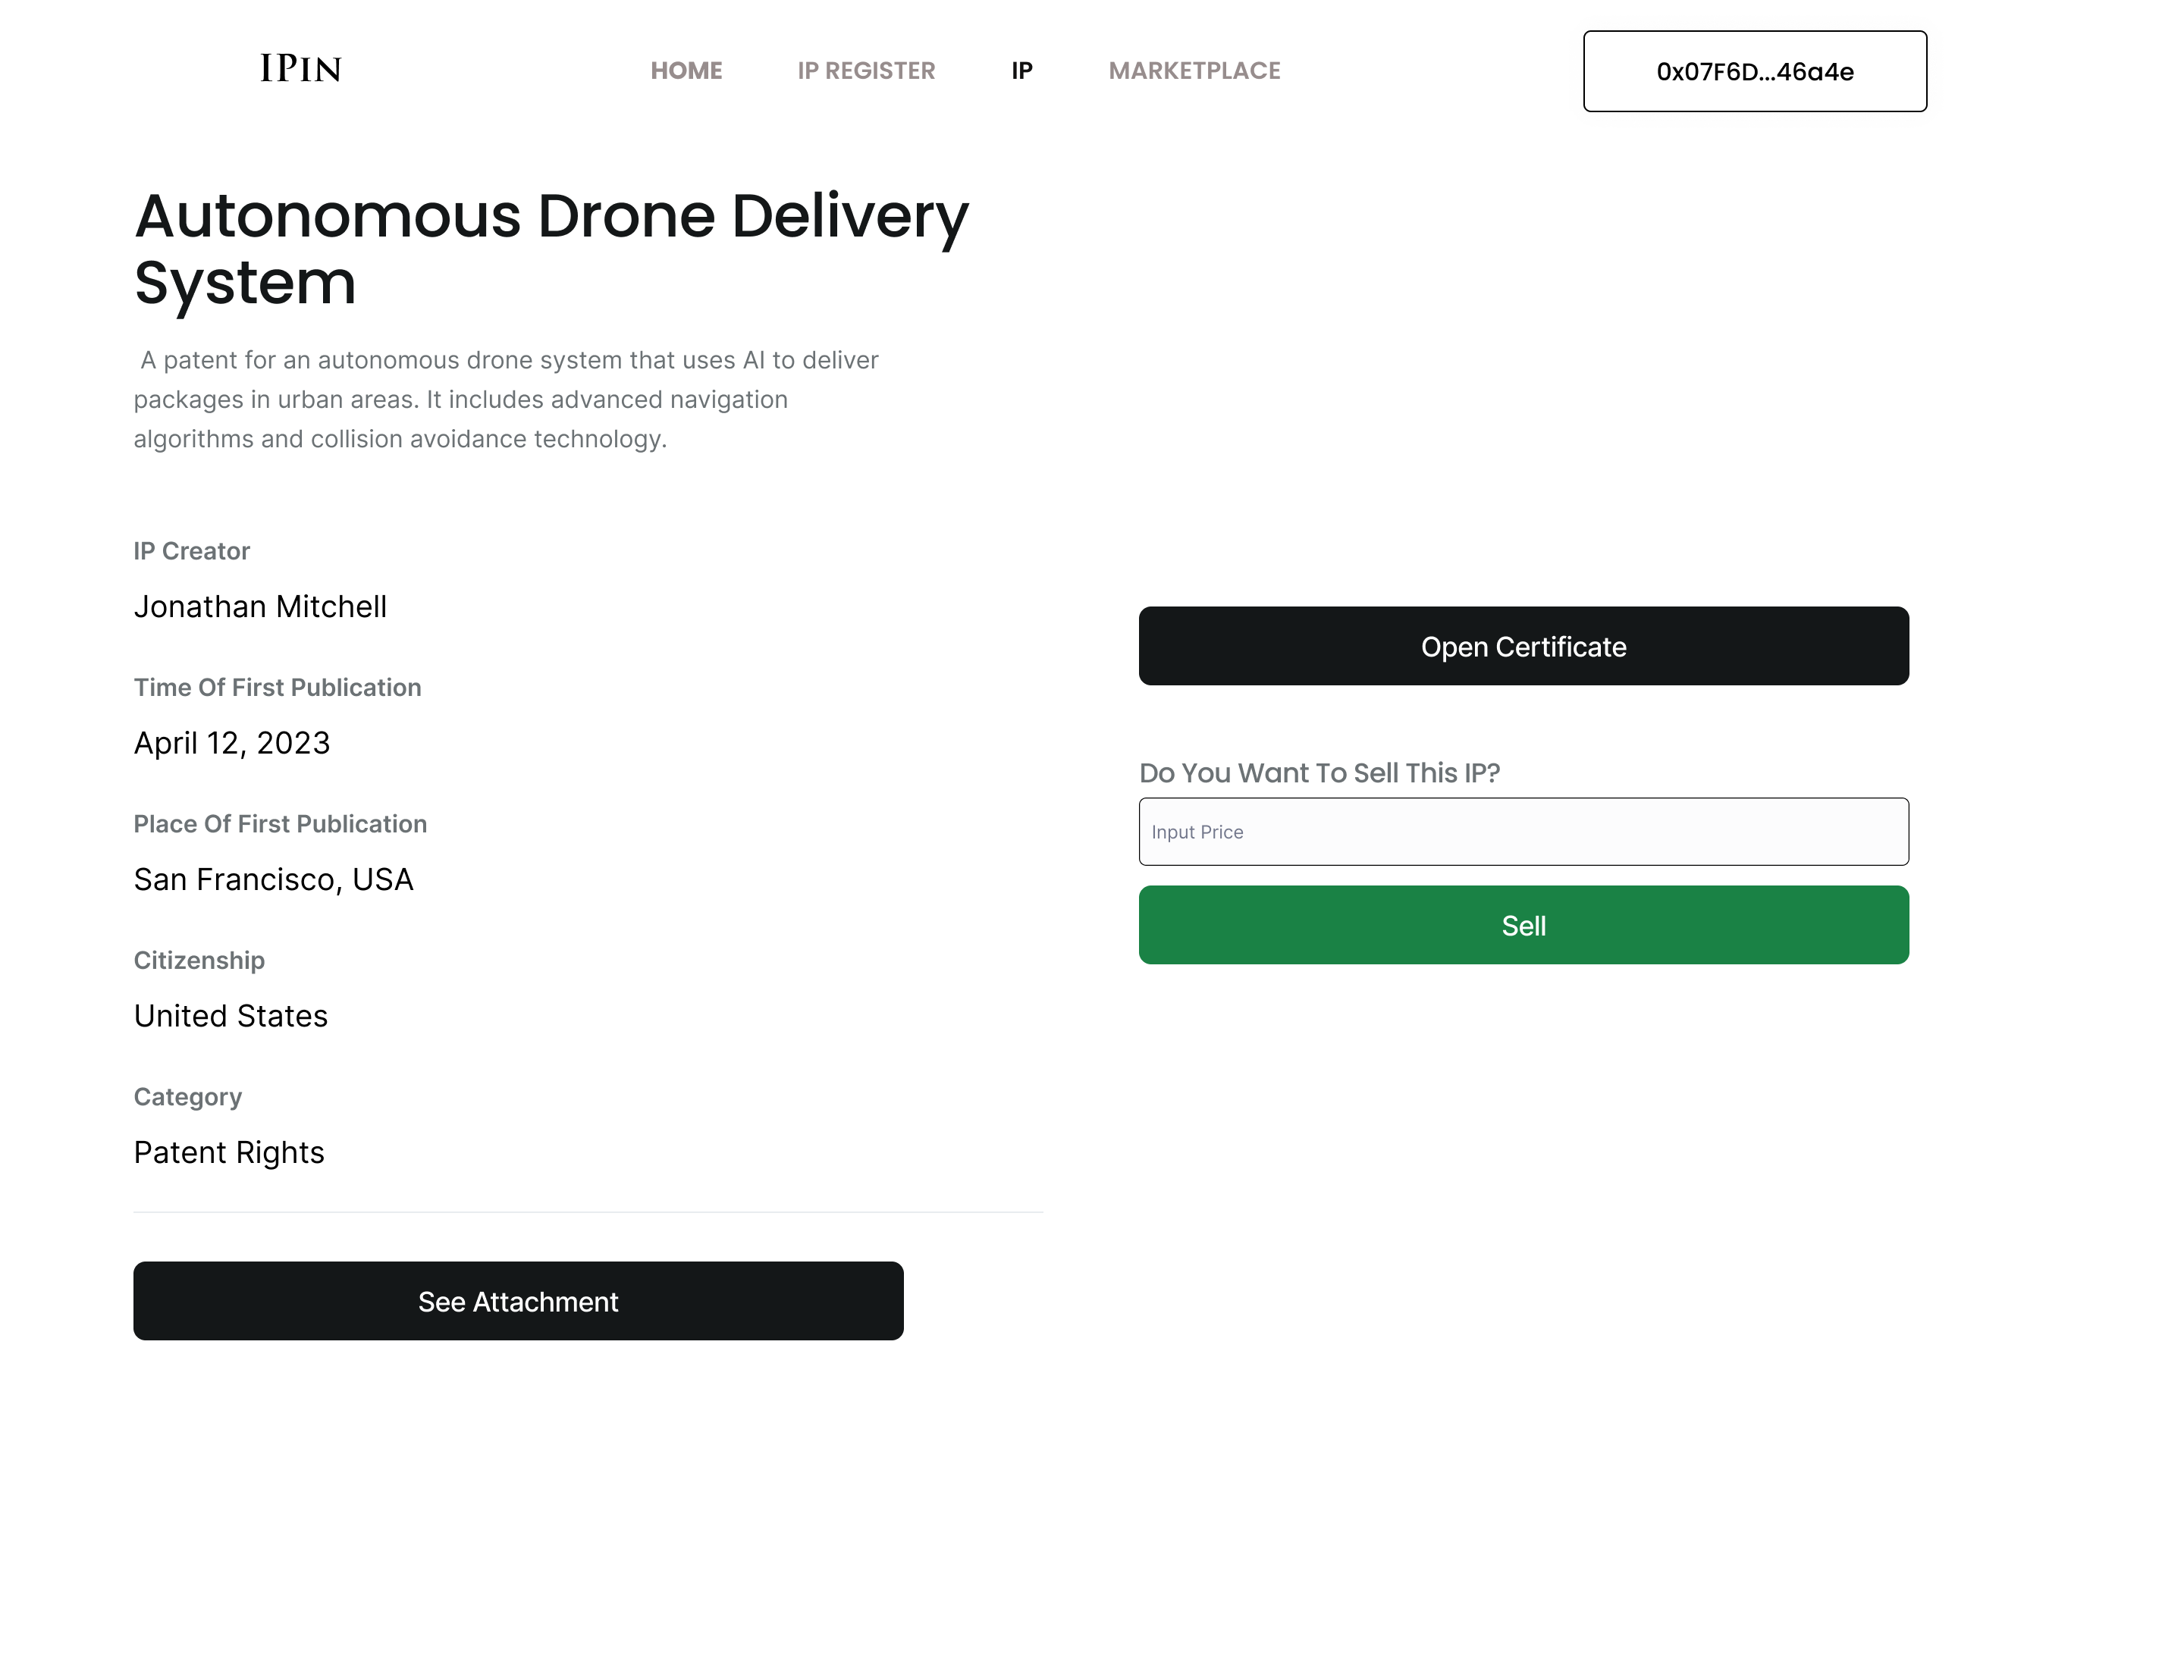Click the Do You Want To Sell label

[x=1319, y=773]
